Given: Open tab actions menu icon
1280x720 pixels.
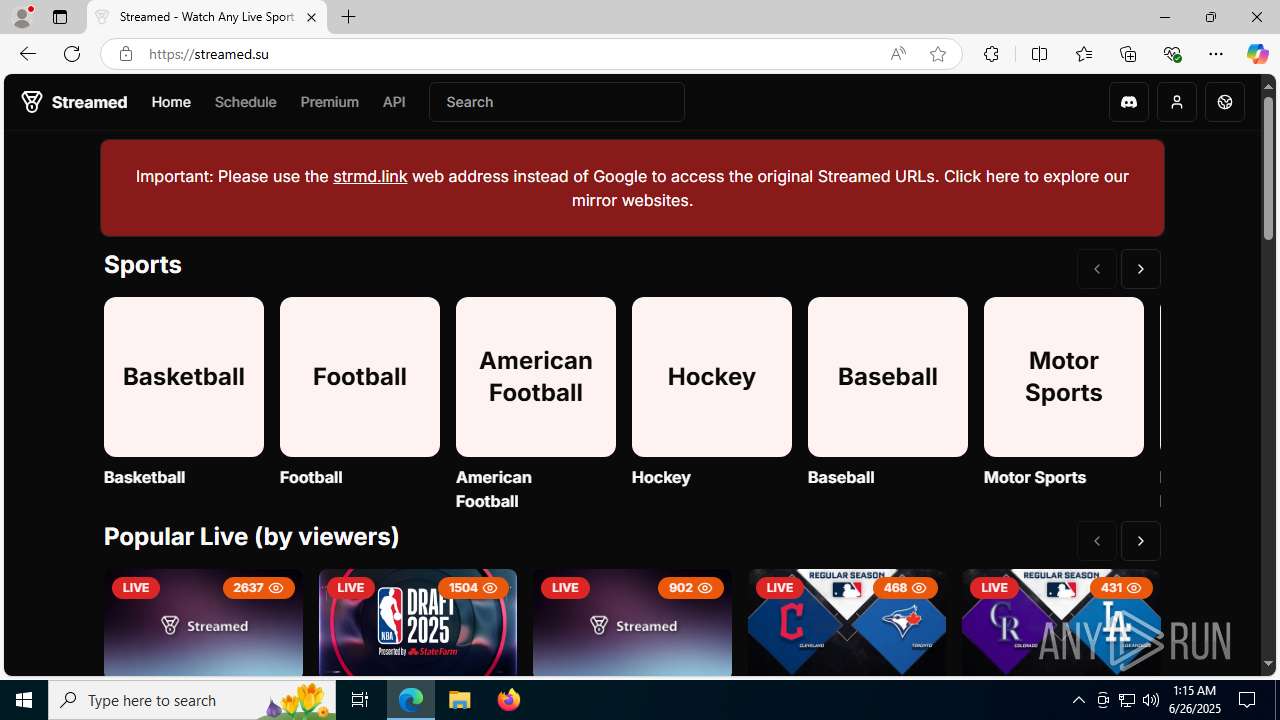Looking at the screenshot, I should tap(60, 17).
